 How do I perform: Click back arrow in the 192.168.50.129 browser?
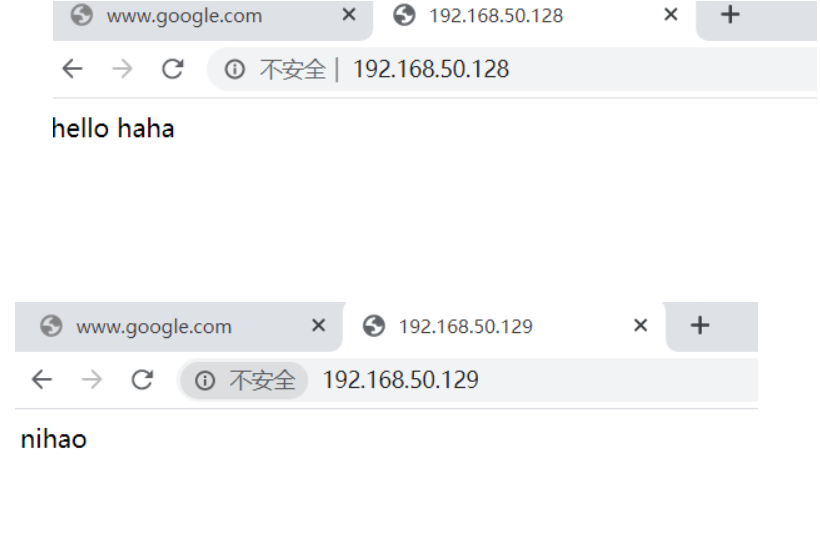(x=42, y=379)
